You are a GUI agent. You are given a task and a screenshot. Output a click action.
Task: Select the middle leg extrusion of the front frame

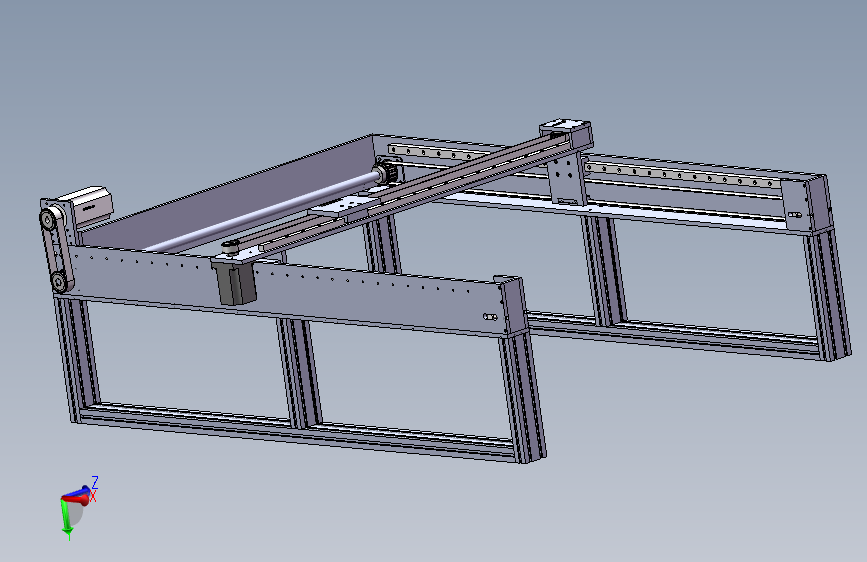pyautogui.click(x=300, y=374)
